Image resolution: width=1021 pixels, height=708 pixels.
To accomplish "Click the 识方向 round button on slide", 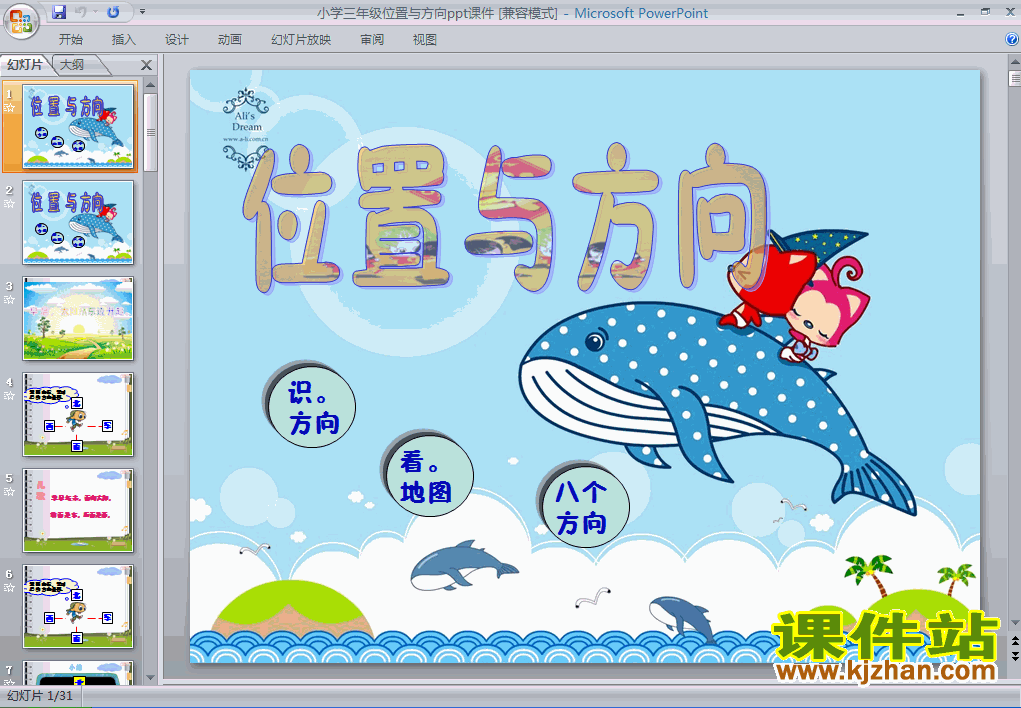I will point(311,405).
